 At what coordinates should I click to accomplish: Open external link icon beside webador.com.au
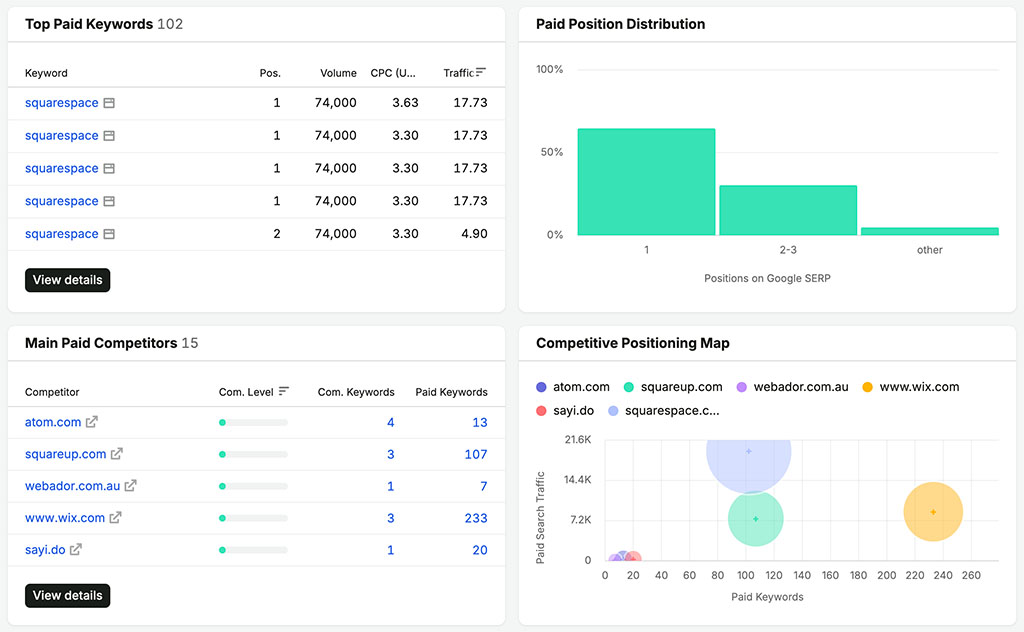click(x=131, y=486)
